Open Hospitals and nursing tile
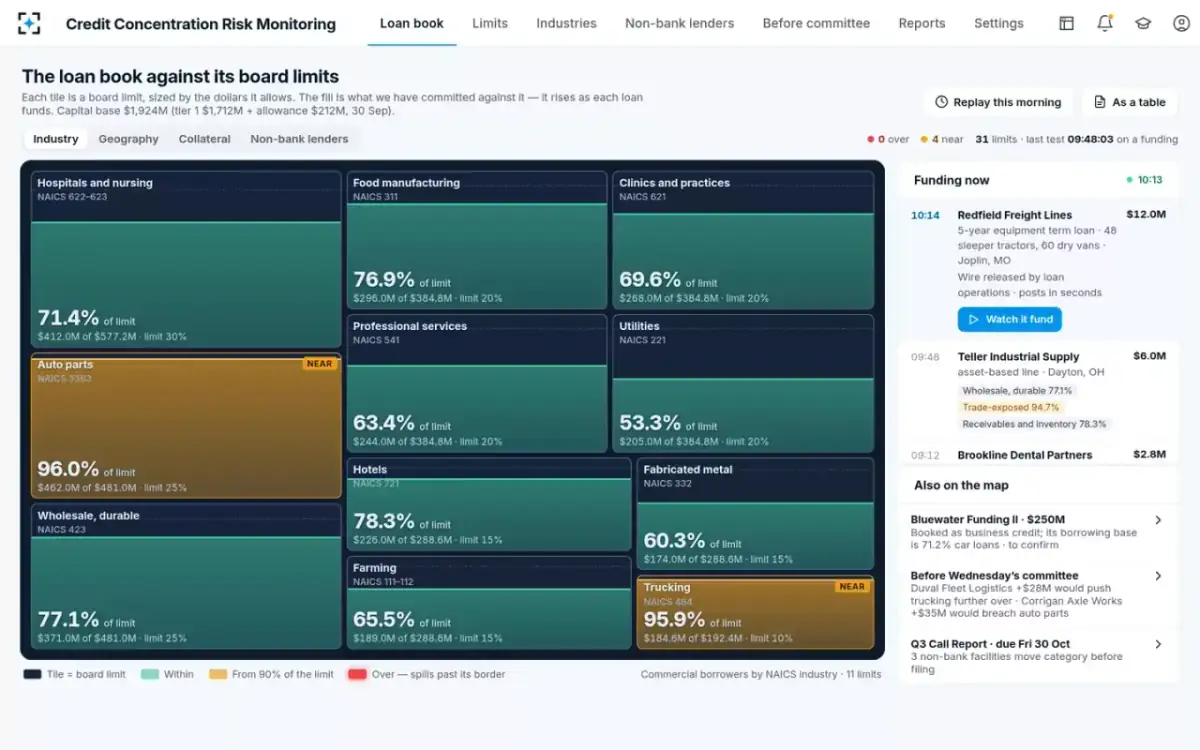The width and height of the screenshot is (1200, 750). click(x=186, y=260)
